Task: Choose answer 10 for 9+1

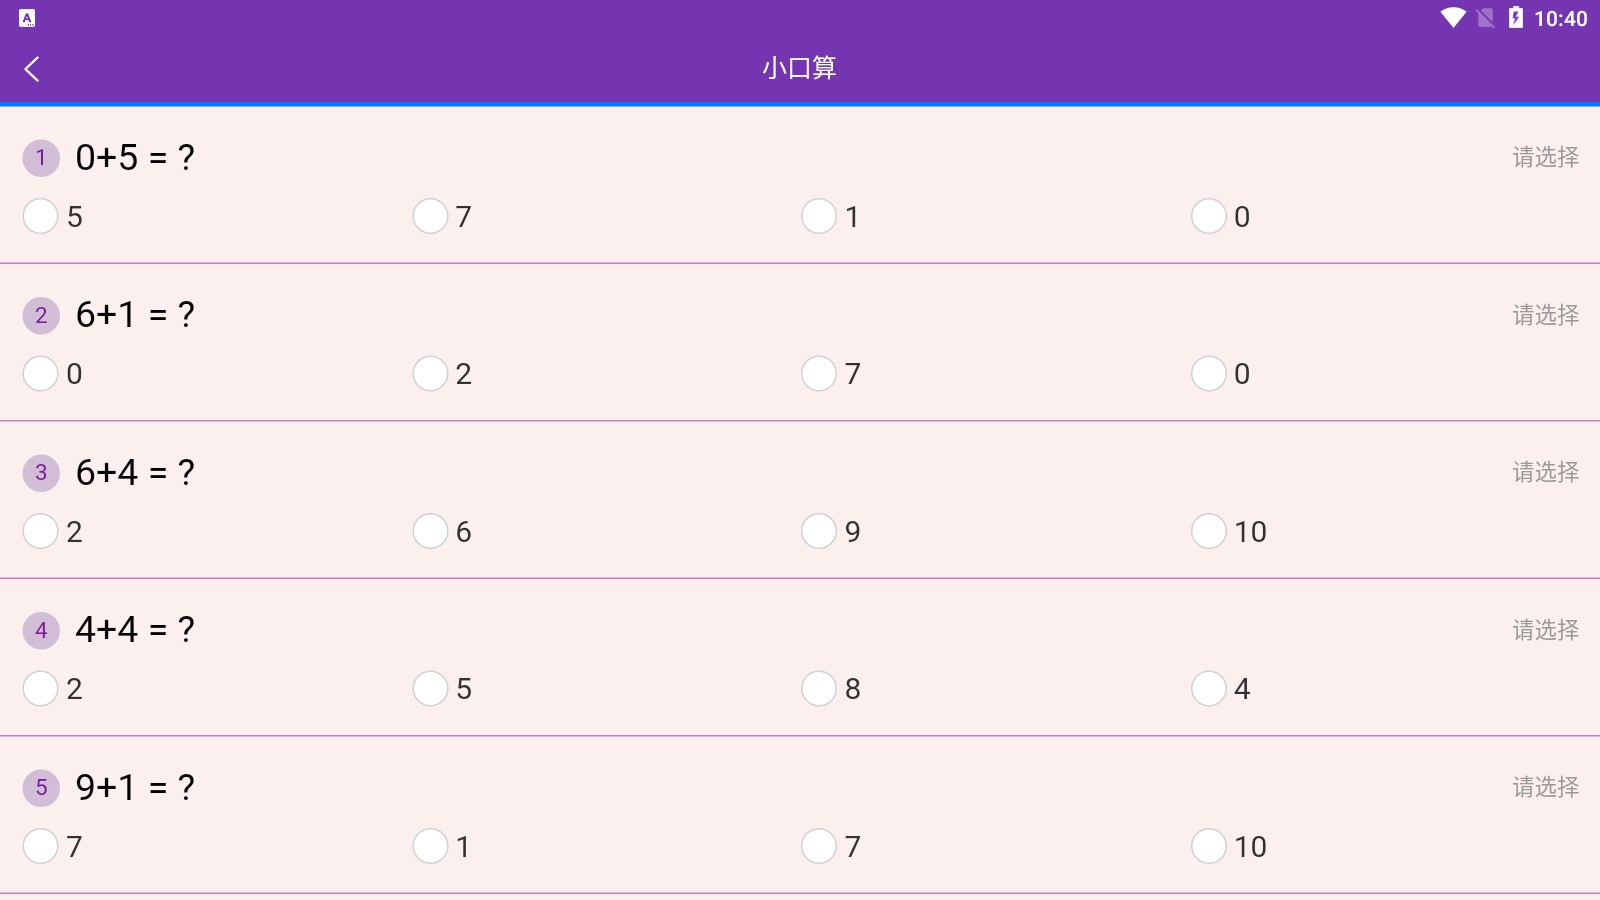Action: 1208,846
